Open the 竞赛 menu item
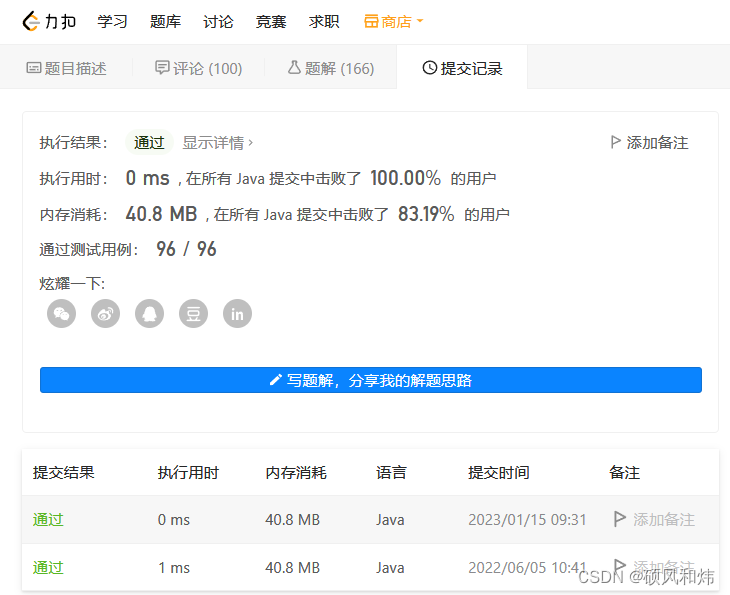 pos(271,21)
